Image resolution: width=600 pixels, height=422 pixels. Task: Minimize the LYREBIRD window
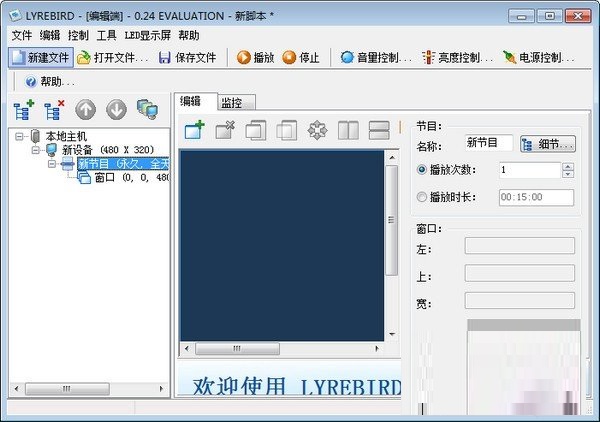coord(521,16)
